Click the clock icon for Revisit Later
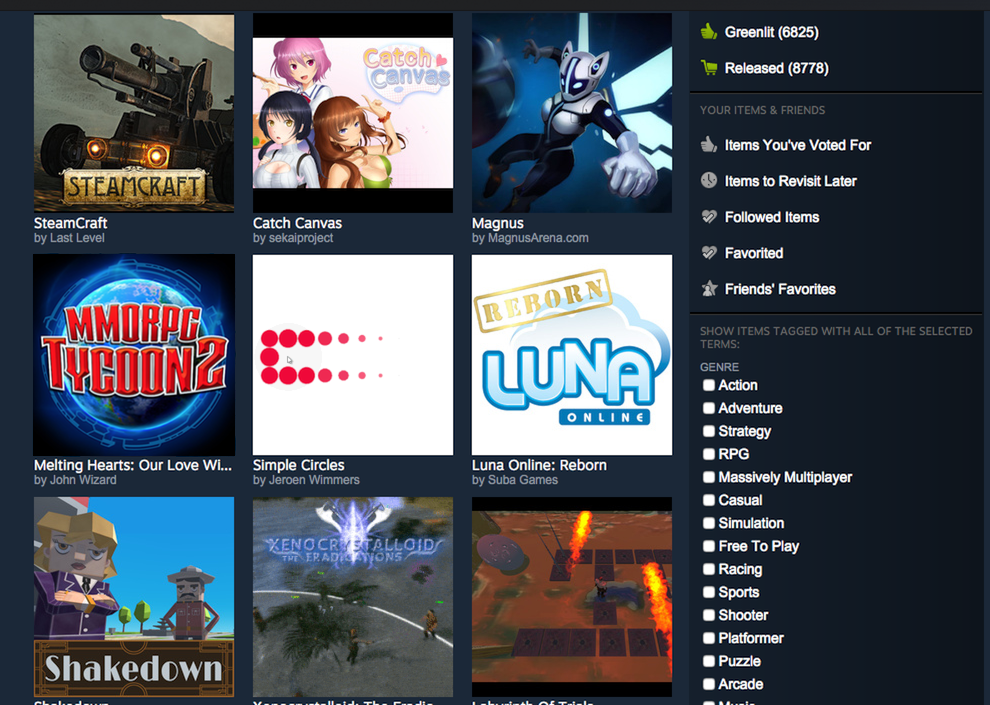990x705 pixels. [x=708, y=181]
